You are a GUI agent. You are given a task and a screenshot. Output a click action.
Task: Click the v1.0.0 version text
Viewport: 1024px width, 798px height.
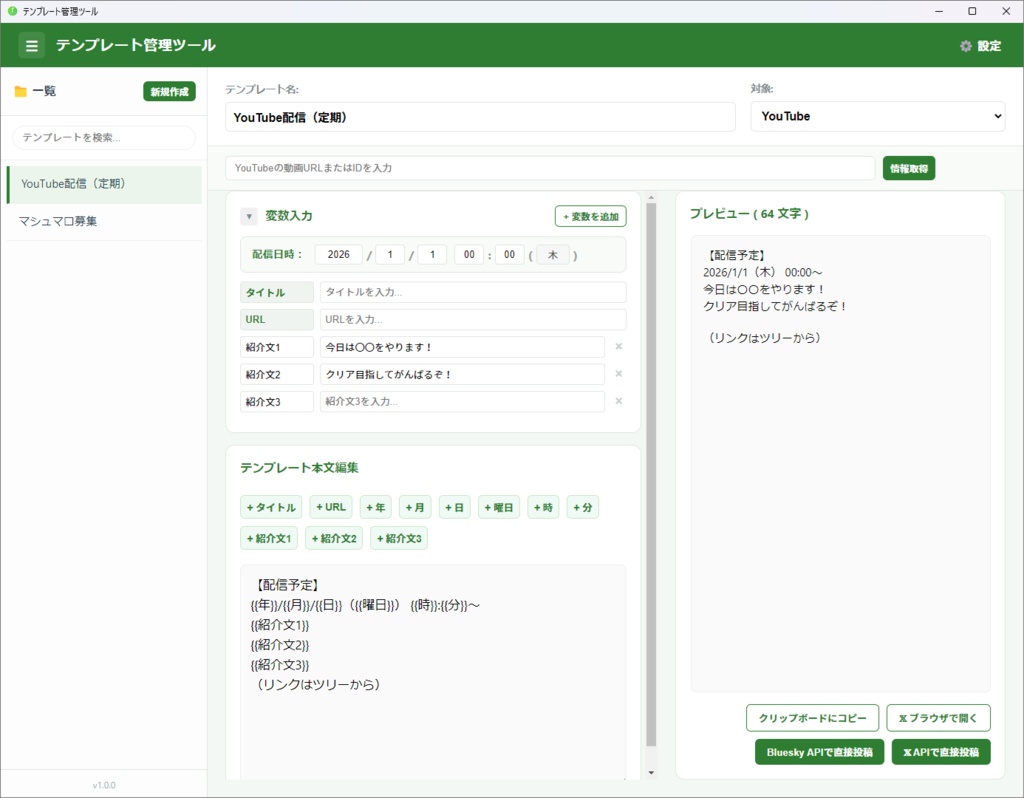point(104,785)
